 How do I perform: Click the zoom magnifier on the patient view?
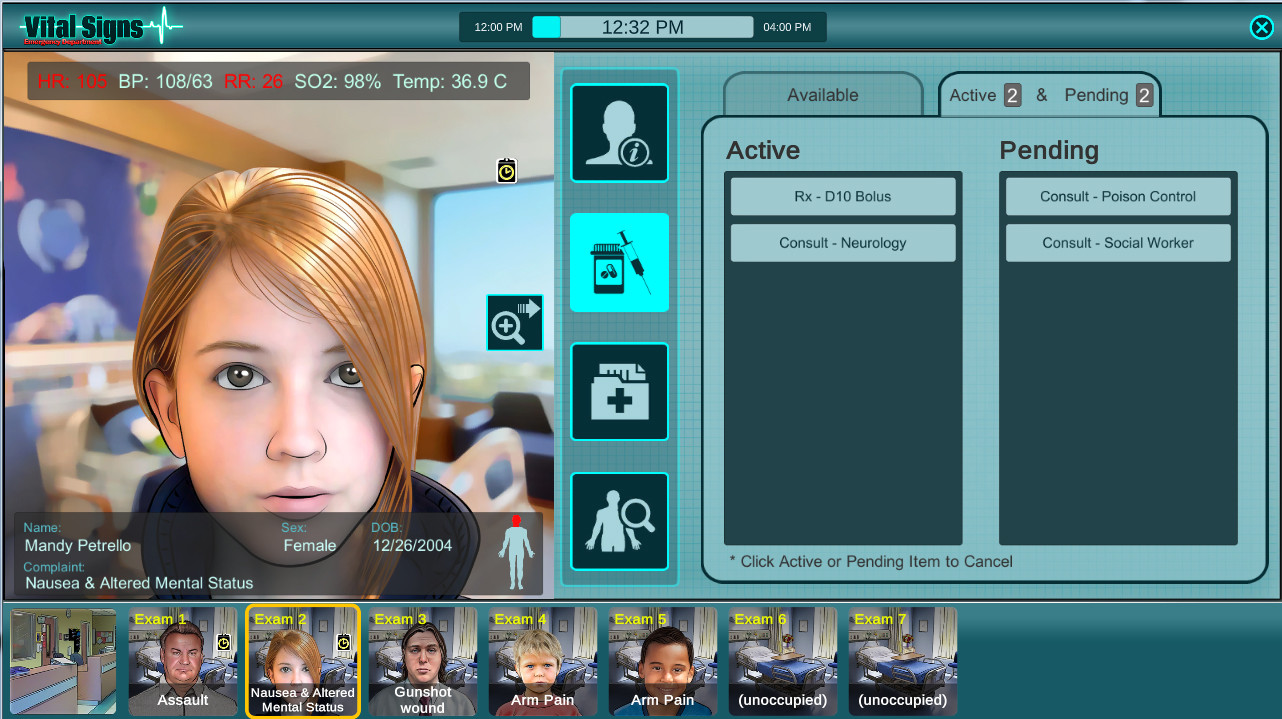(514, 322)
